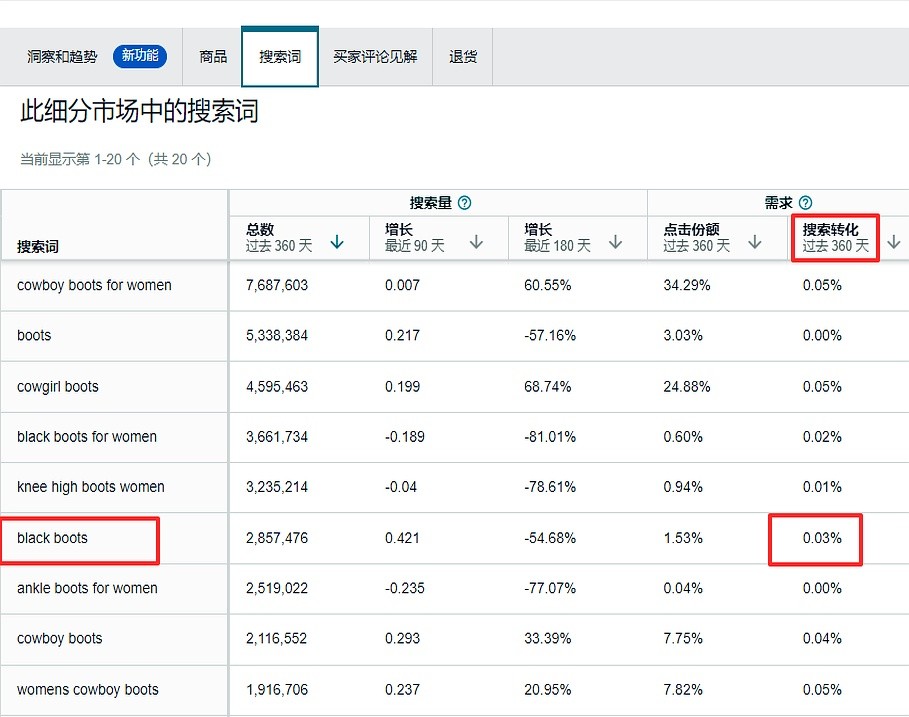The height and width of the screenshot is (717, 909).
Task: Select the 搜索词 tab
Action: (280, 57)
